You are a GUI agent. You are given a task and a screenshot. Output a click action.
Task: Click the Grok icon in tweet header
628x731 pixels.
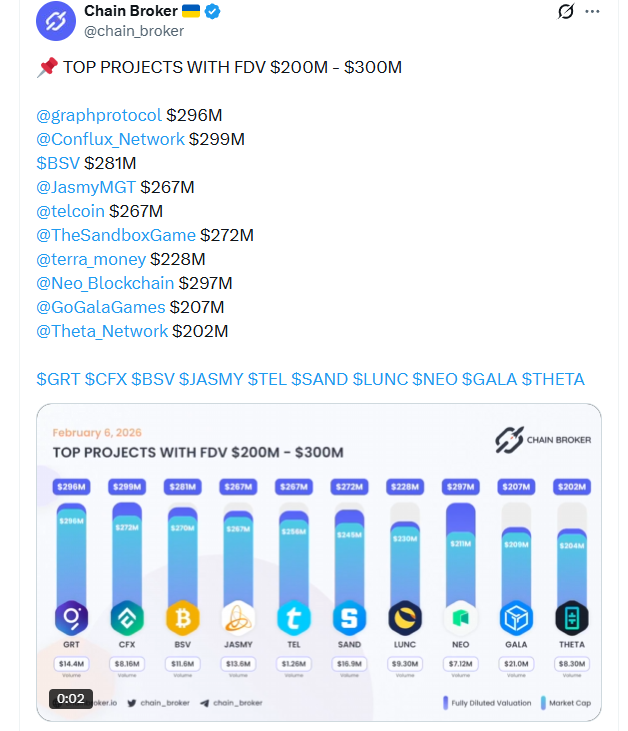click(x=565, y=12)
